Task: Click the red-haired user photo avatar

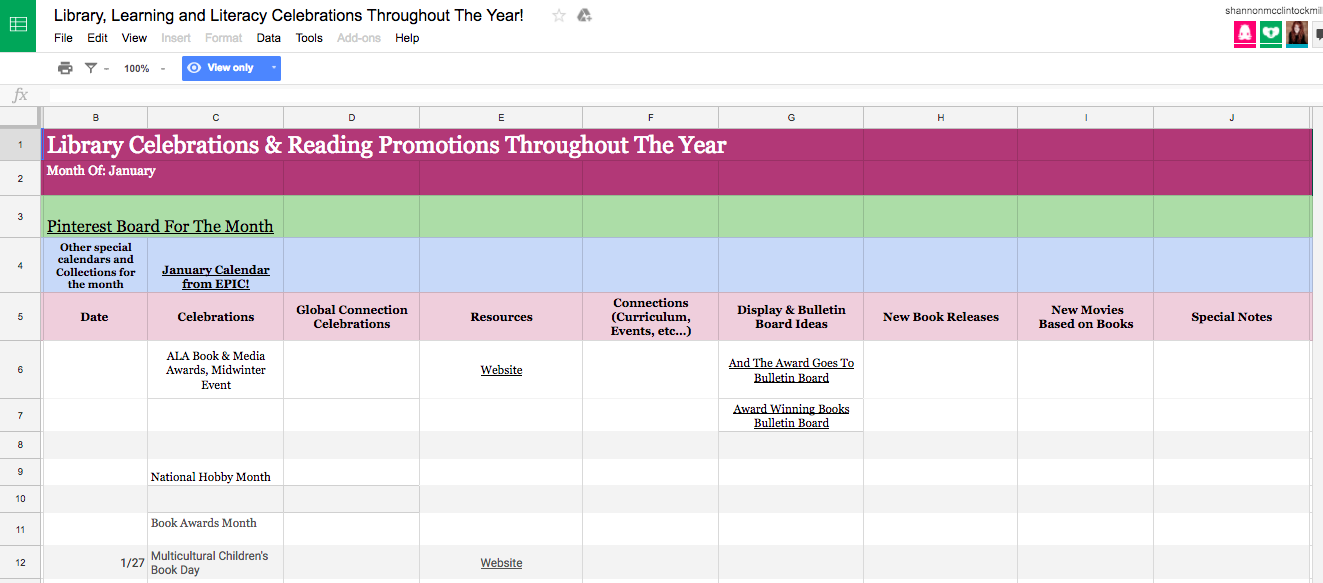Action: pos(1297,34)
